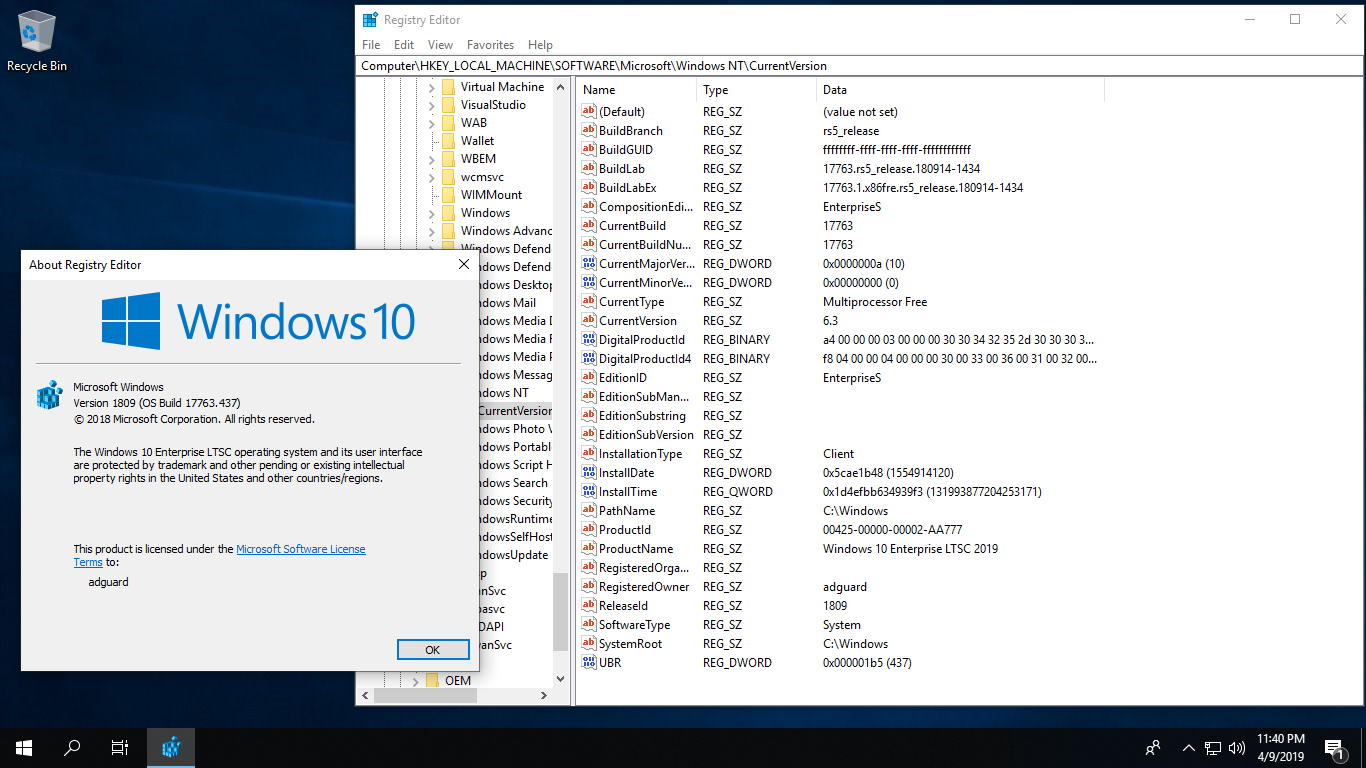1366x768 pixels.
Task: Select the SystemRoot value row
Action: coord(840,643)
